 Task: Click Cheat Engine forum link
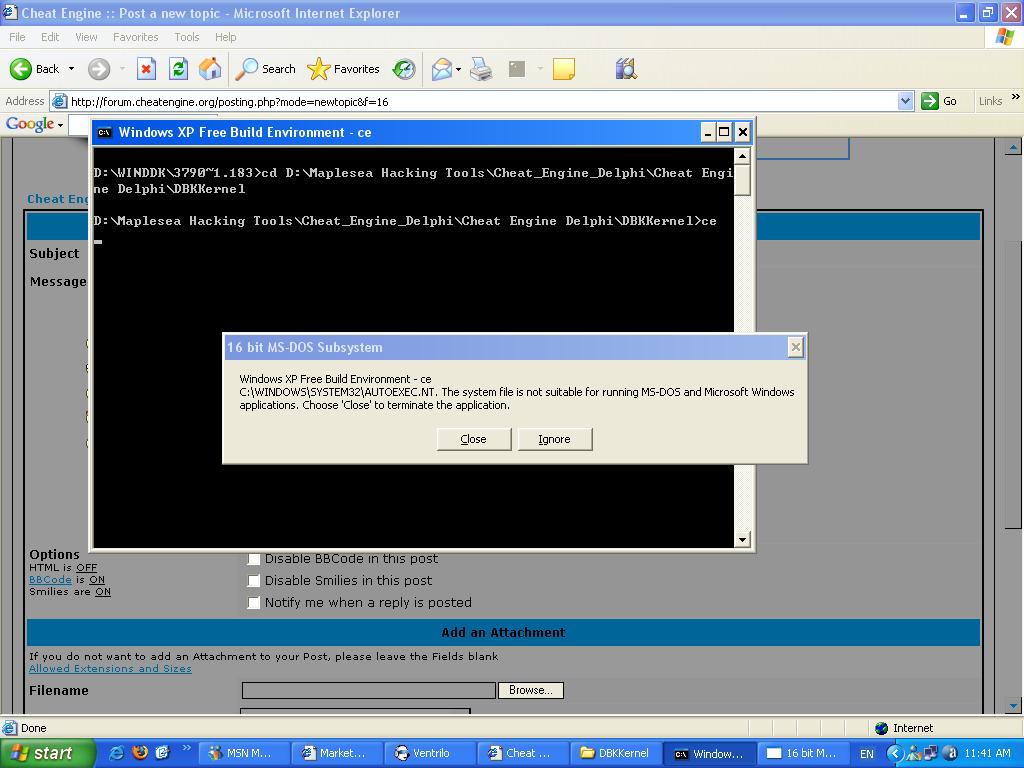(57, 199)
